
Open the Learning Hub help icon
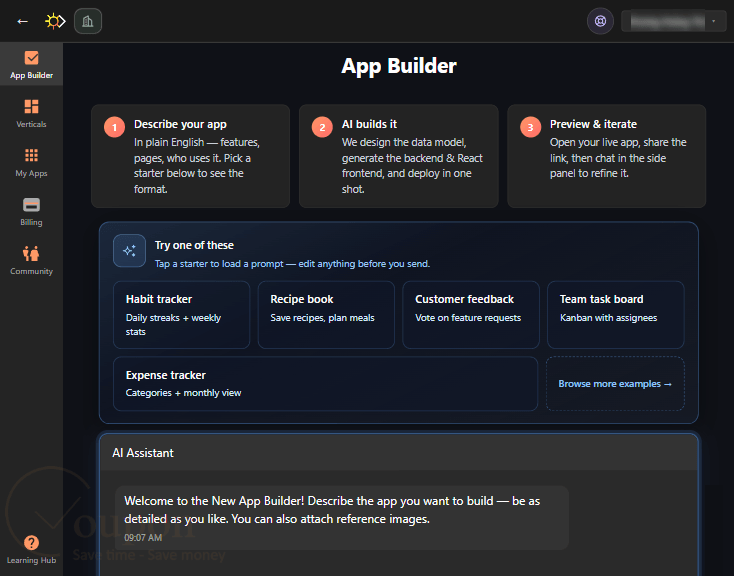tap(31, 550)
